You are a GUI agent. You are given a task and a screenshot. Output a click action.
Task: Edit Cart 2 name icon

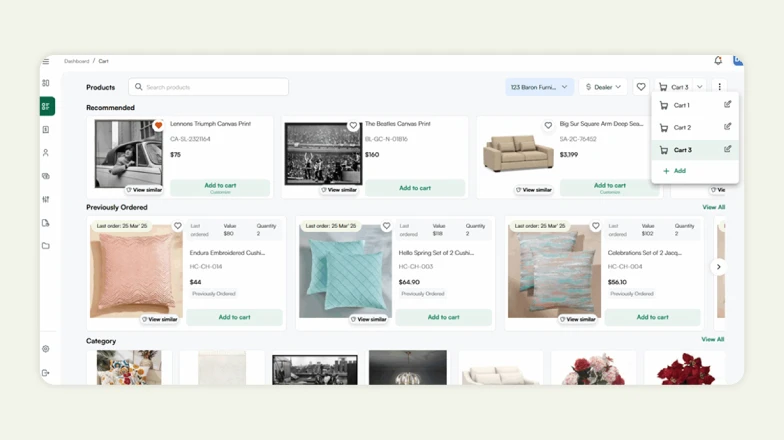(x=728, y=126)
